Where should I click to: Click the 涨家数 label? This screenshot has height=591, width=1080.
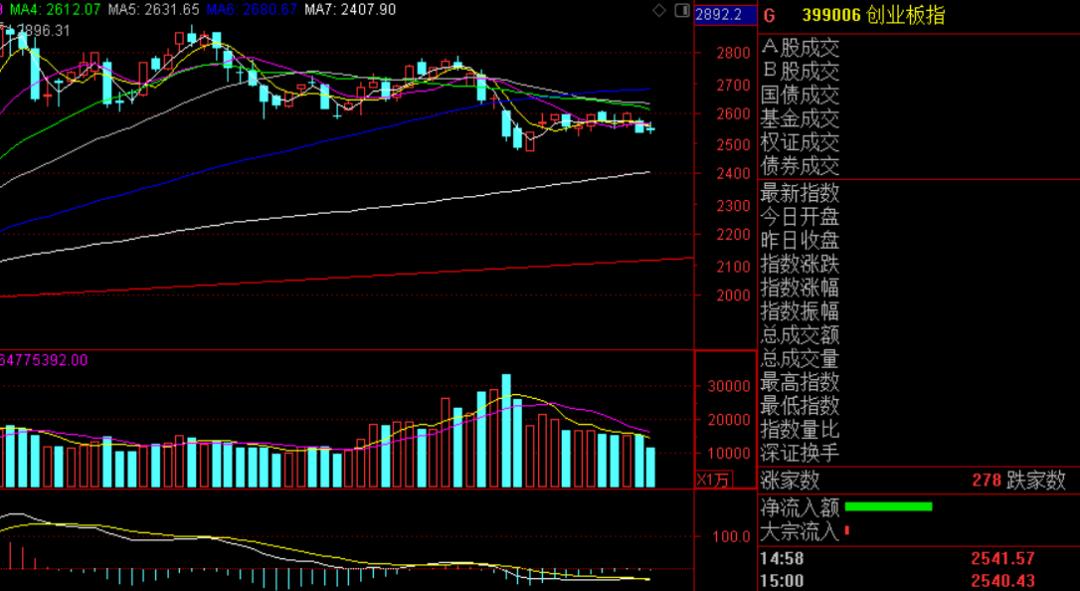click(790, 479)
